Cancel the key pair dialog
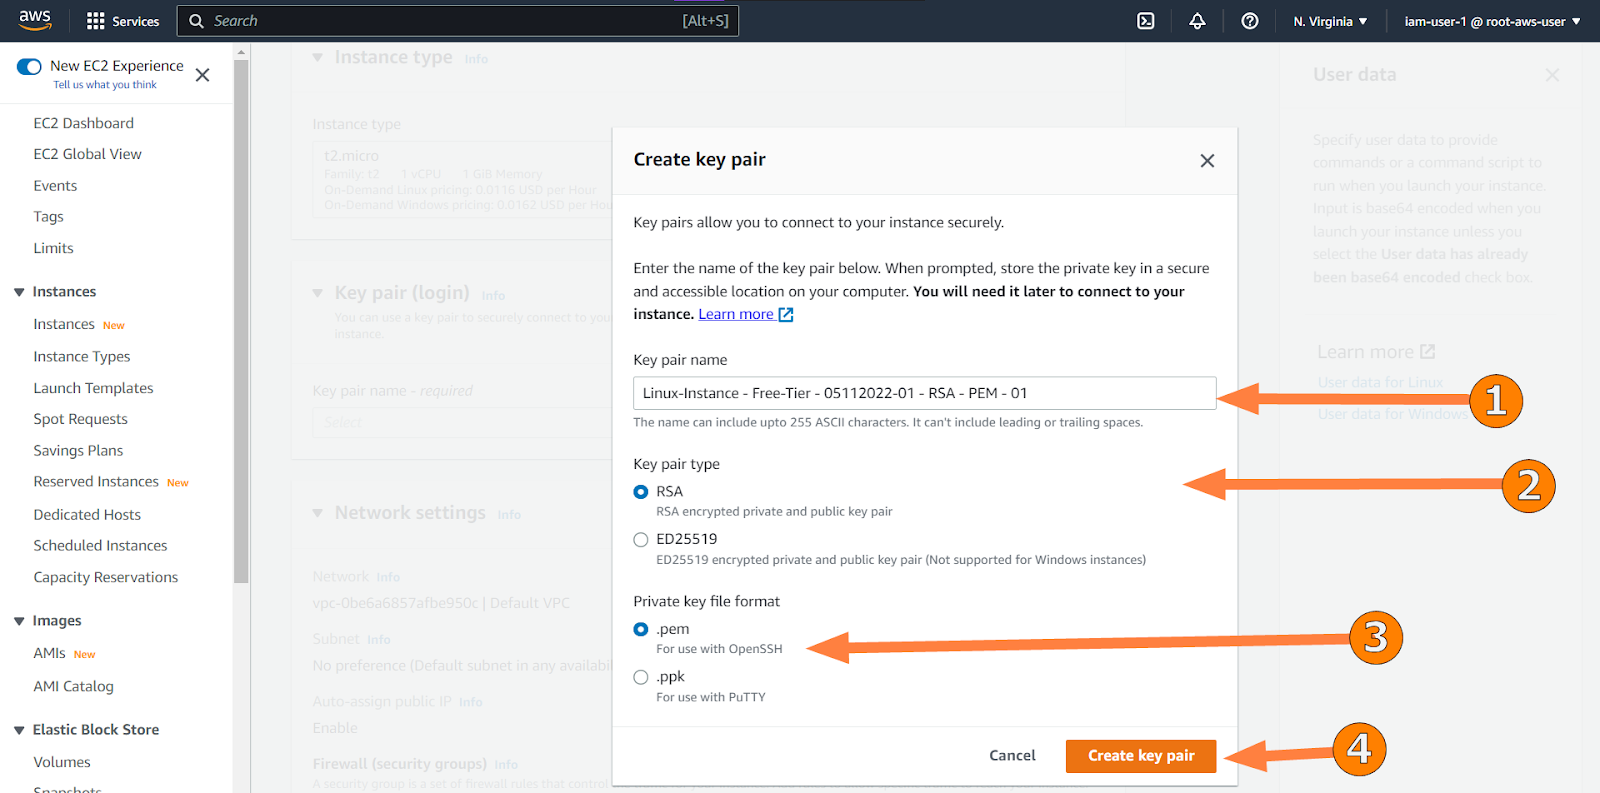This screenshot has height=793, width=1600. (x=1012, y=756)
